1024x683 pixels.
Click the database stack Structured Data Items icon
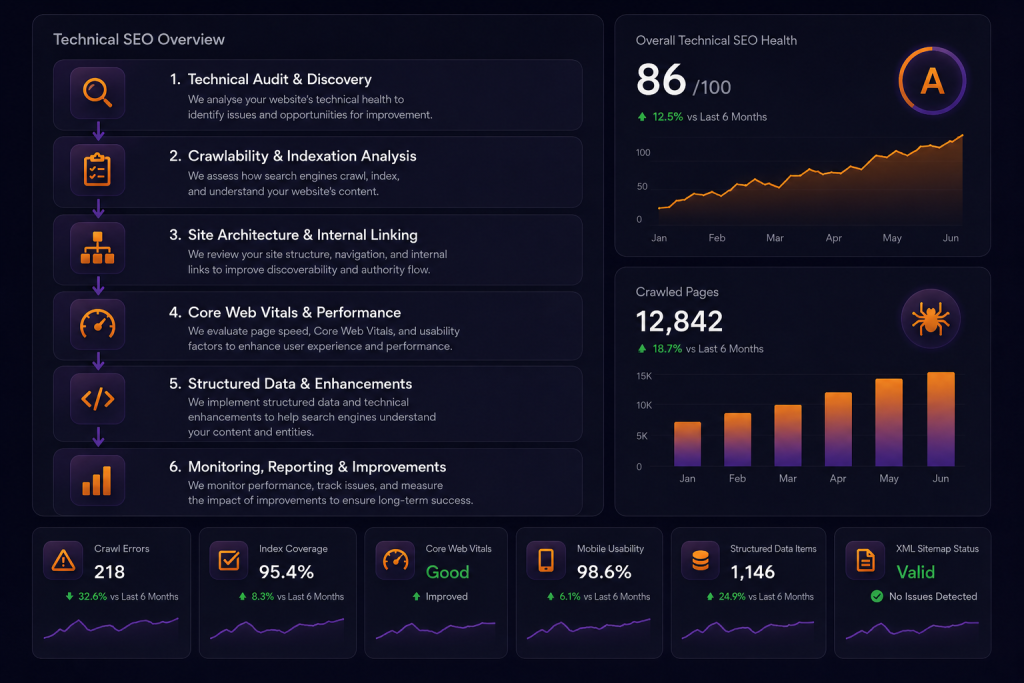pyautogui.click(x=701, y=560)
